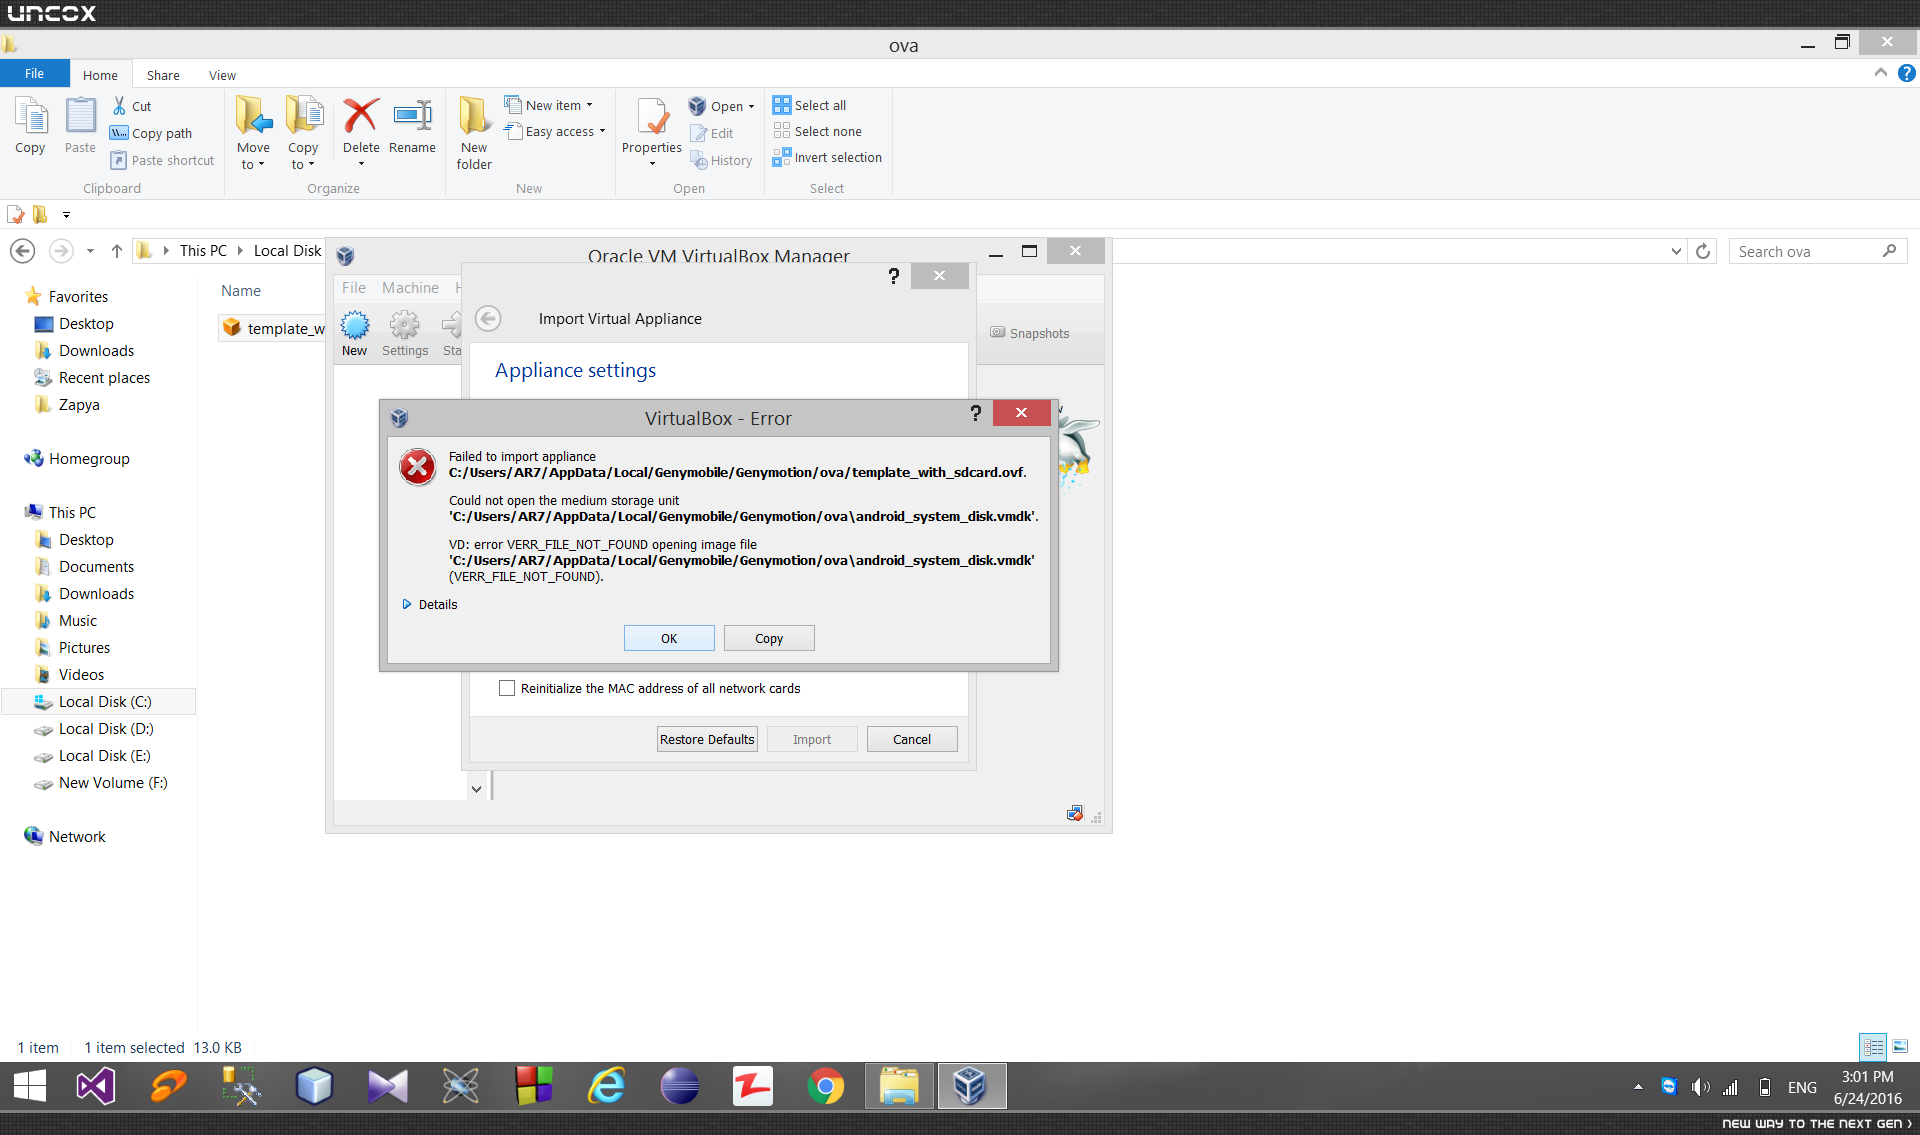Image resolution: width=1920 pixels, height=1135 pixels.
Task: Click the Paste icon in ribbon
Action: pos(80,126)
